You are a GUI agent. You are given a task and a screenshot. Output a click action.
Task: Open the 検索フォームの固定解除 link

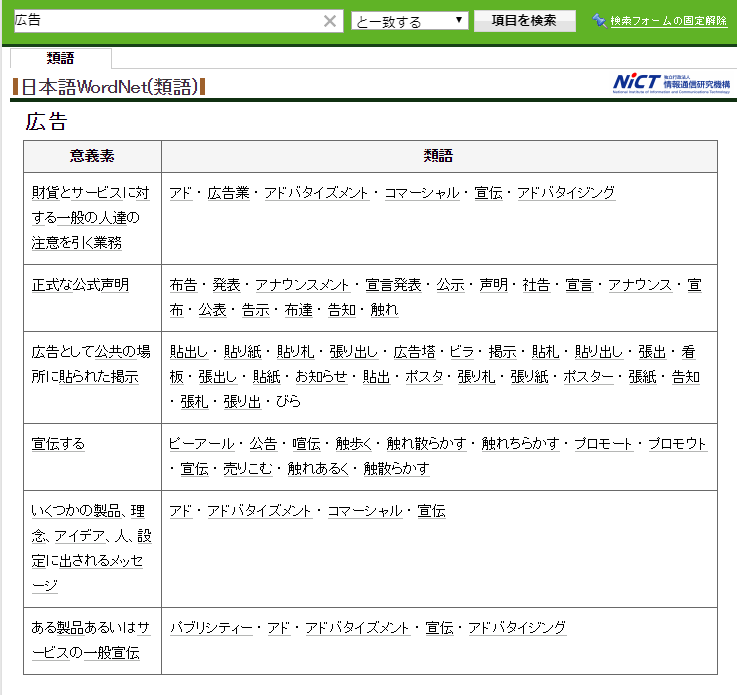point(668,21)
